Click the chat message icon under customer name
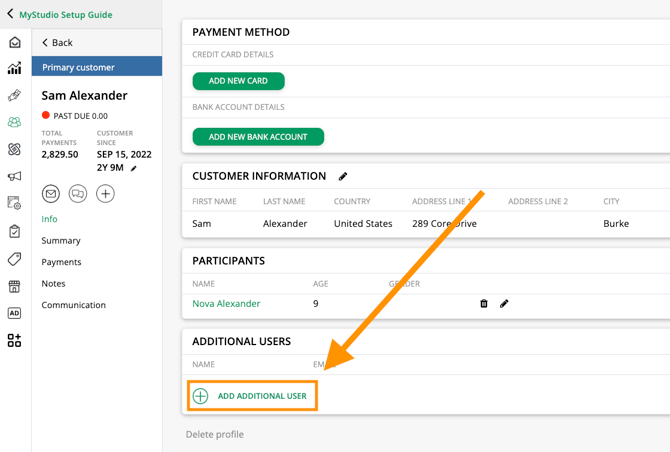The width and height of the screenshot is (670, 452). (x=78, y=194)
